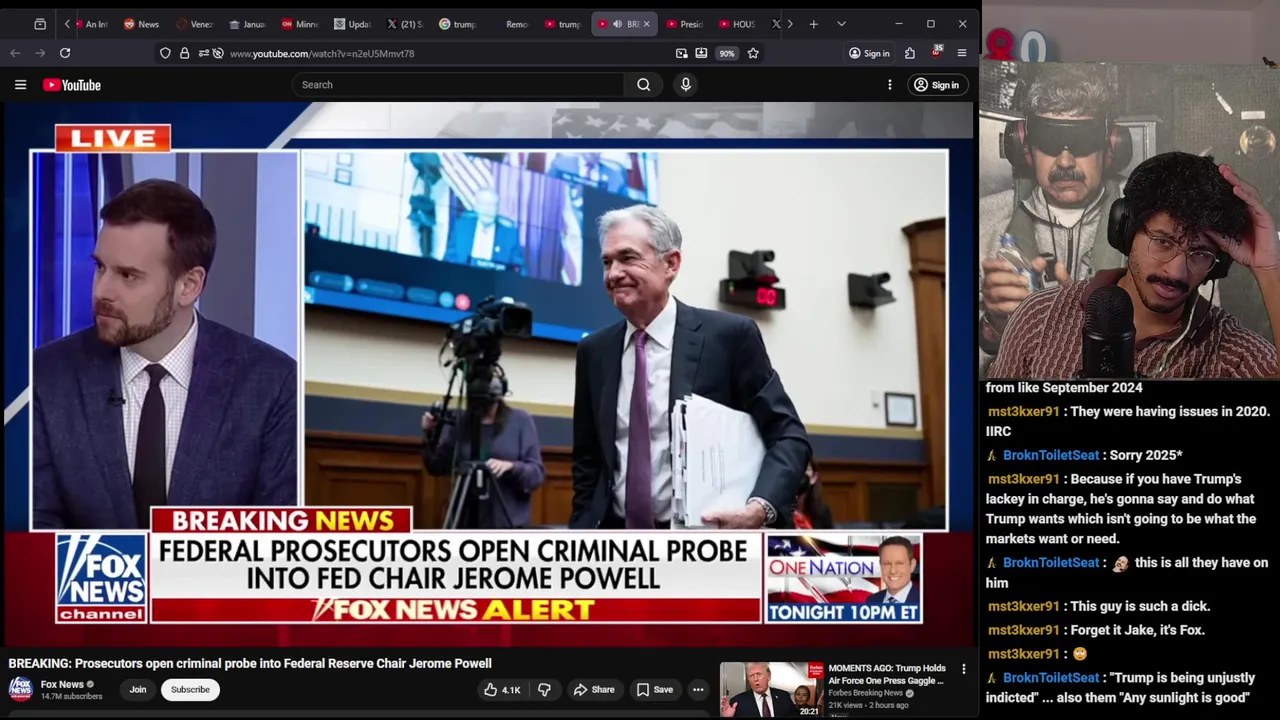Close the active BRE YouTube tab
This screenshot has width=1280, height=720.
pos(646,24)
